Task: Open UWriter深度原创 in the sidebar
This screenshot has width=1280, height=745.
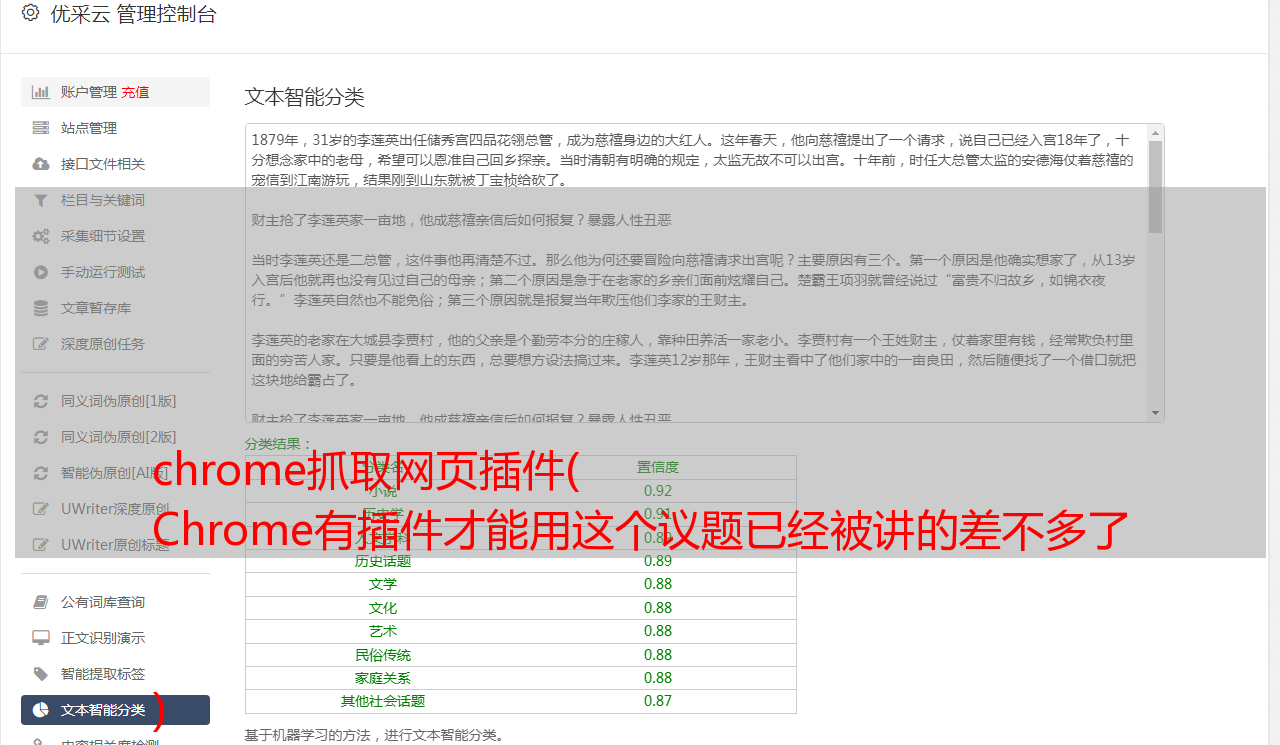Action: pyautogui.click(x=115, y=509)
